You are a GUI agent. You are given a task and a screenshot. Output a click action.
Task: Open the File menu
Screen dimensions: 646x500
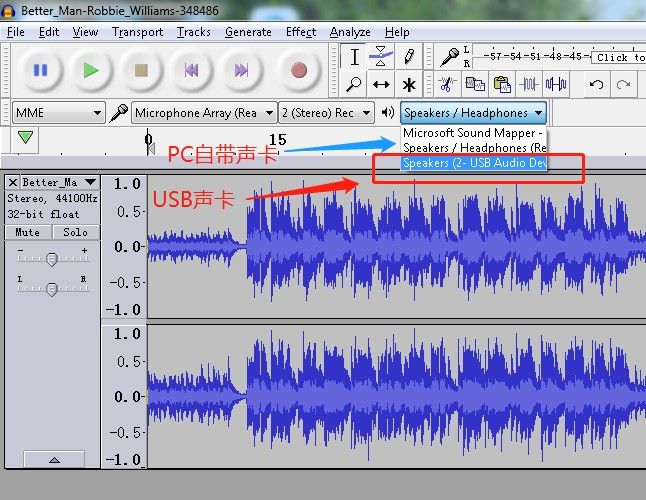click(16, 32)
